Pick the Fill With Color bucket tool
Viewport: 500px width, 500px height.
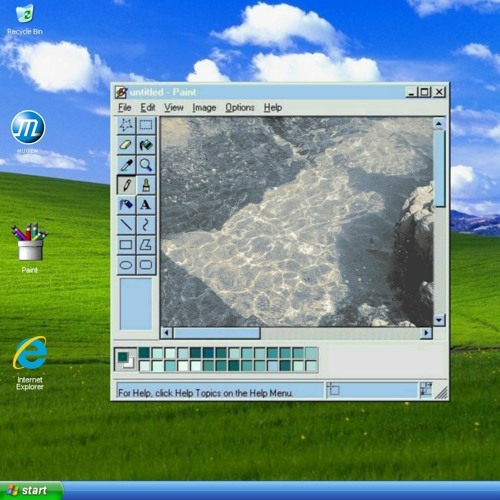coord(146,145)
